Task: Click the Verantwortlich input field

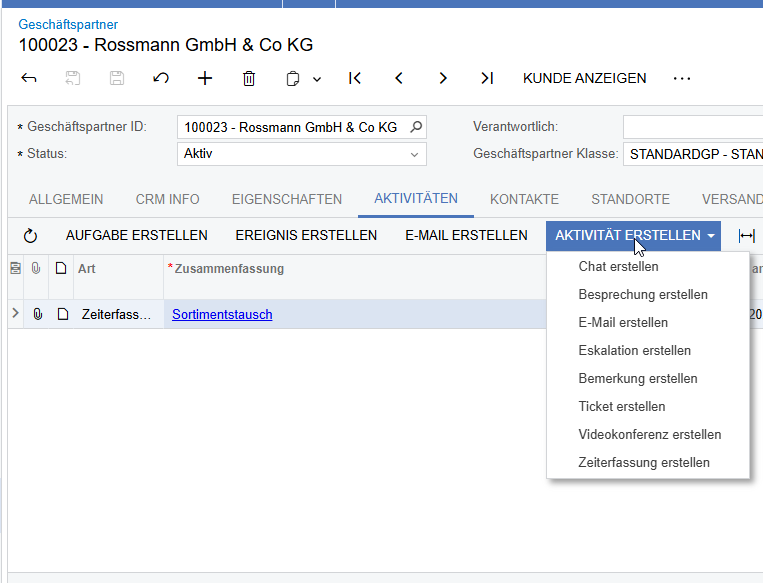Action: pos(693,127)
